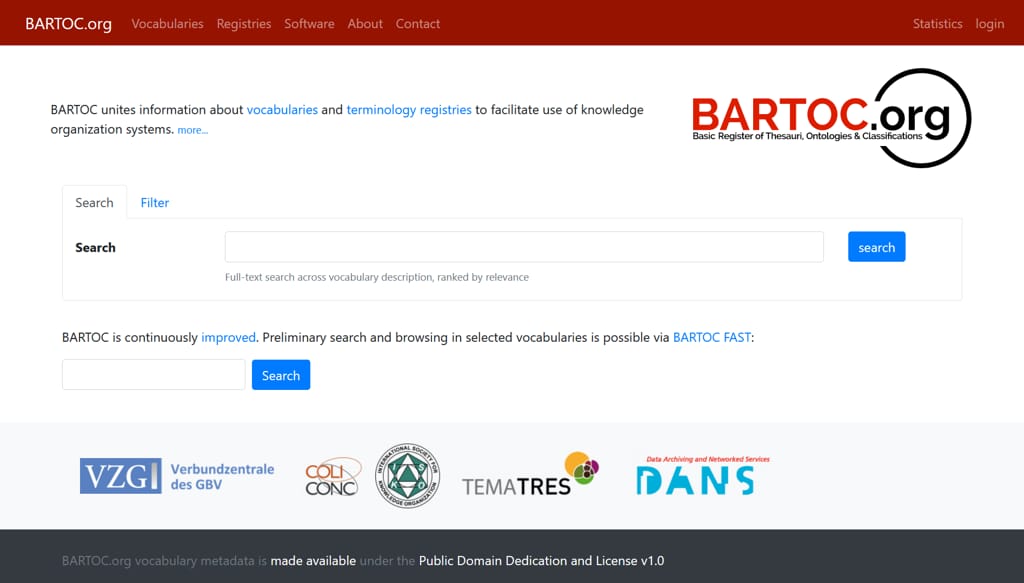Screen dimensions: 1024x583
Task: Open the Coli-Conc logo link
Action: pos(333,477)
